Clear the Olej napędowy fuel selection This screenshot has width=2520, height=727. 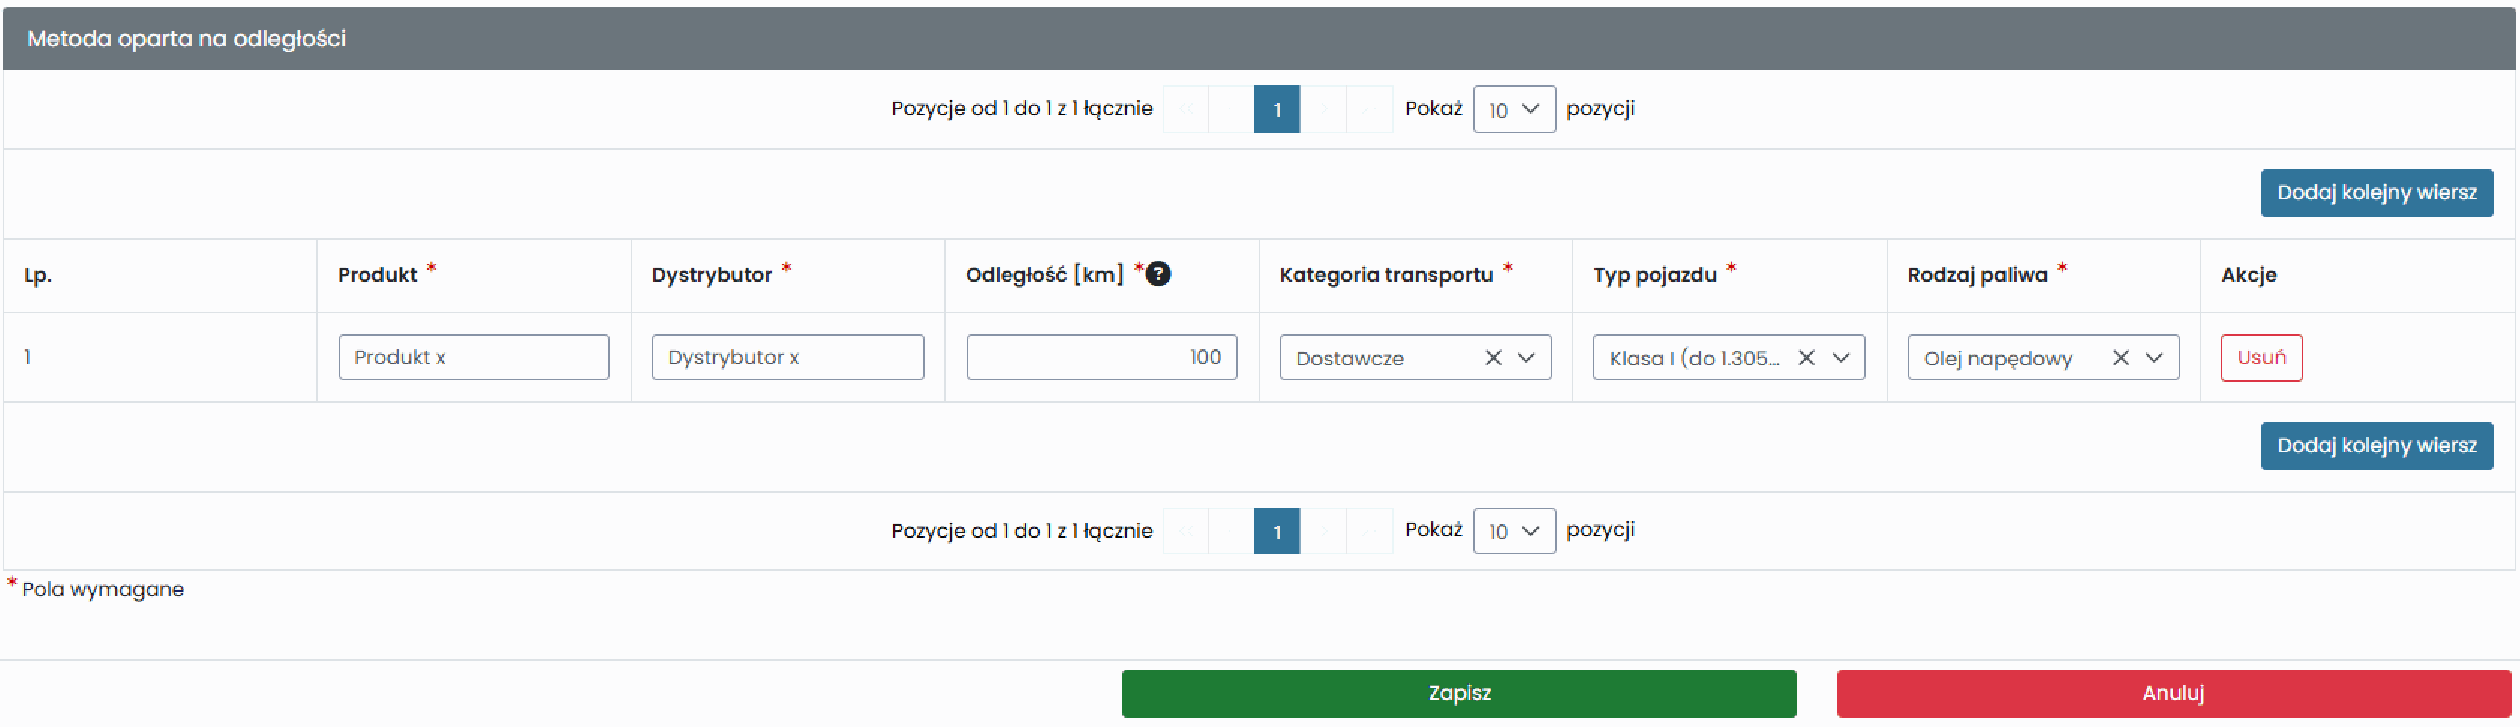(x=2120, y=358)
